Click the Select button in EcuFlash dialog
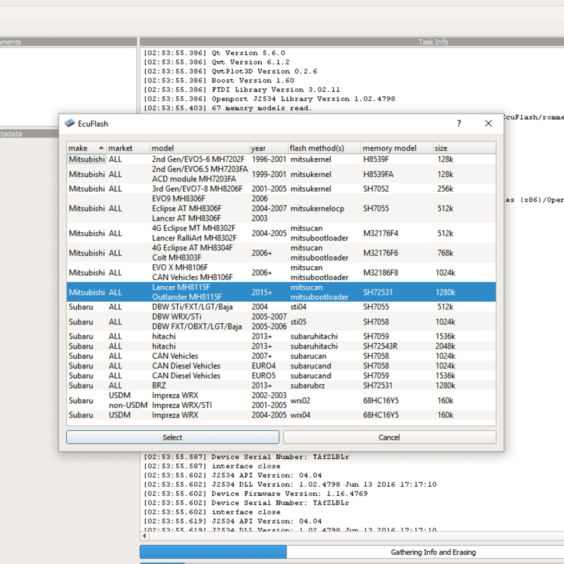564x564 pixels. (172, 437)
